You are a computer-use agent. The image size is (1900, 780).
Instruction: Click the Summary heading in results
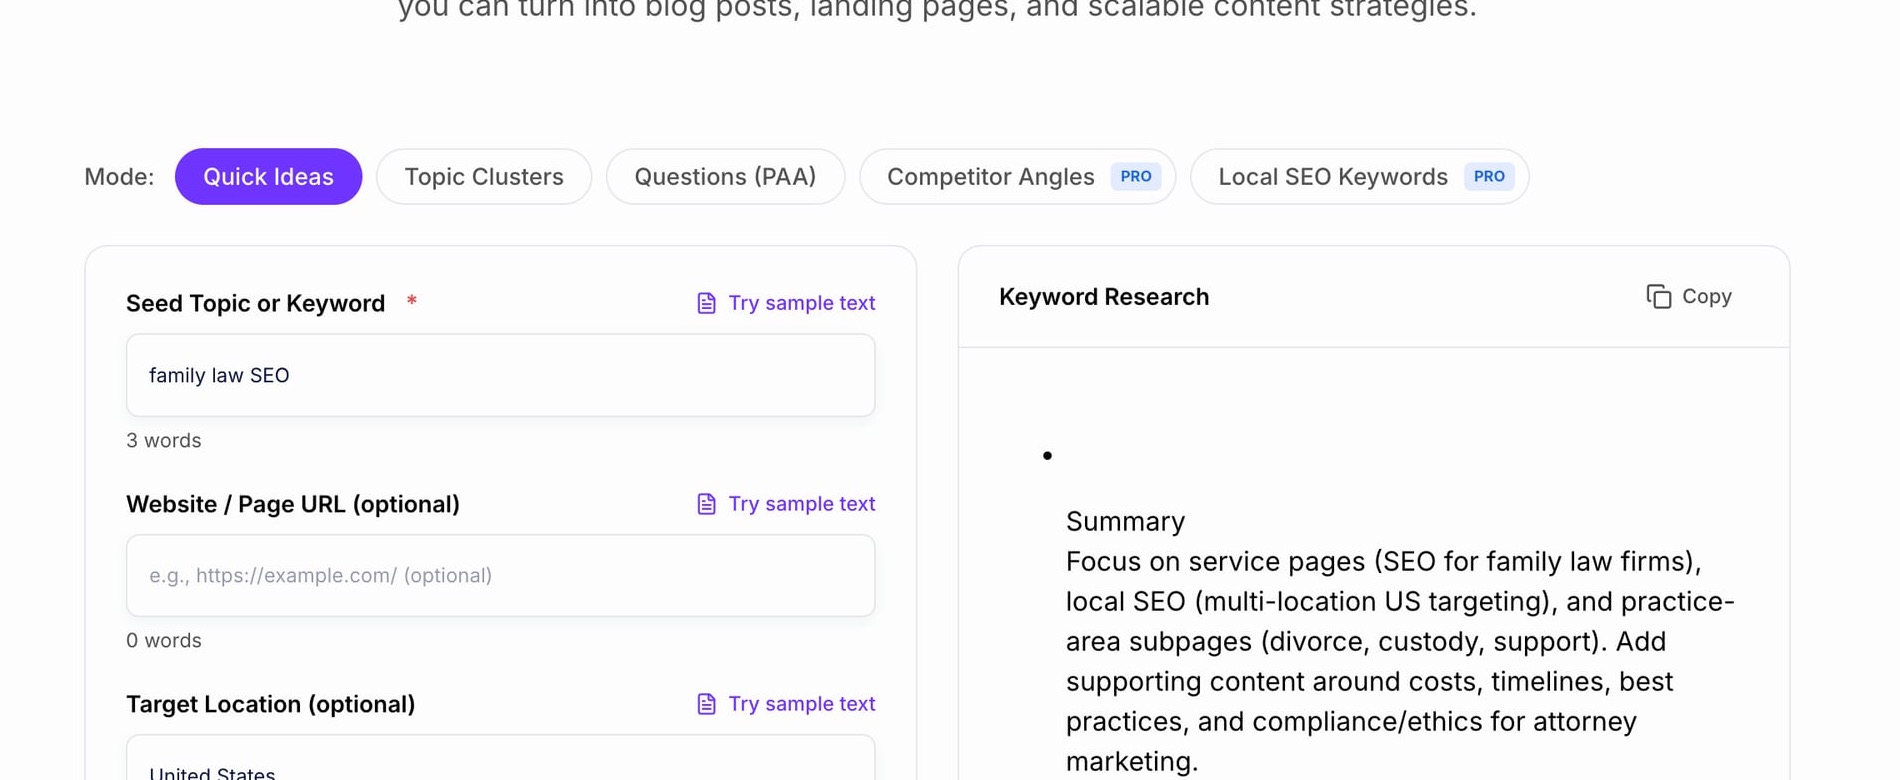1125,521
